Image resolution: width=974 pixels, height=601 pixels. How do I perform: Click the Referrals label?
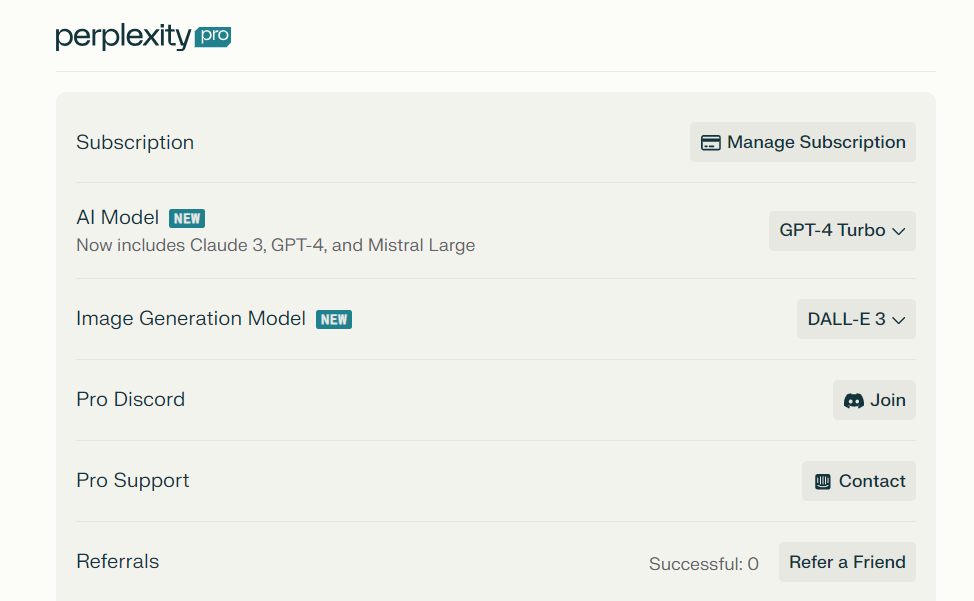(x=117, y=561)
